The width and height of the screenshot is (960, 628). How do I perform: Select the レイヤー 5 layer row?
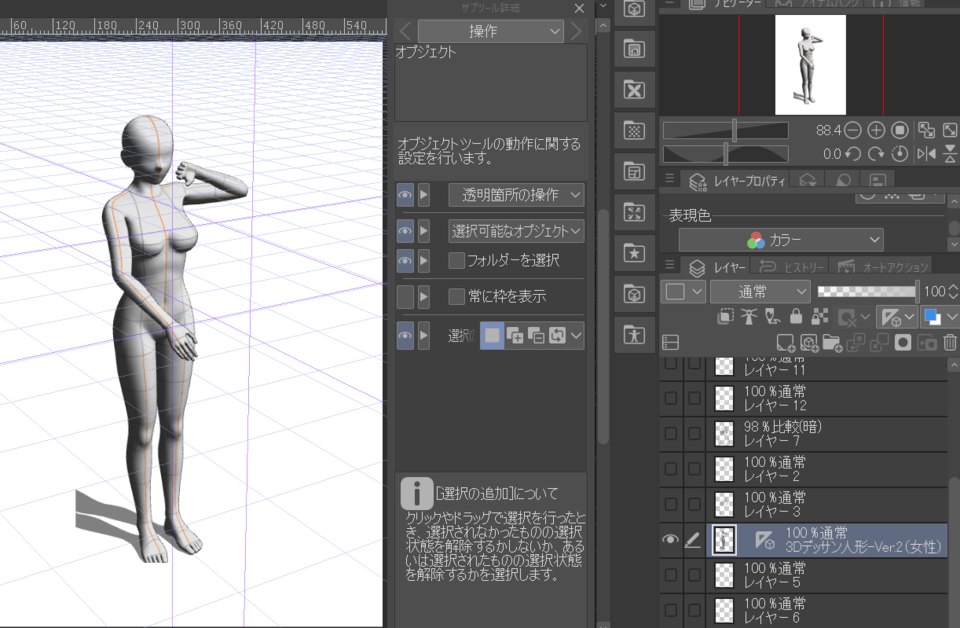point(828,575)
